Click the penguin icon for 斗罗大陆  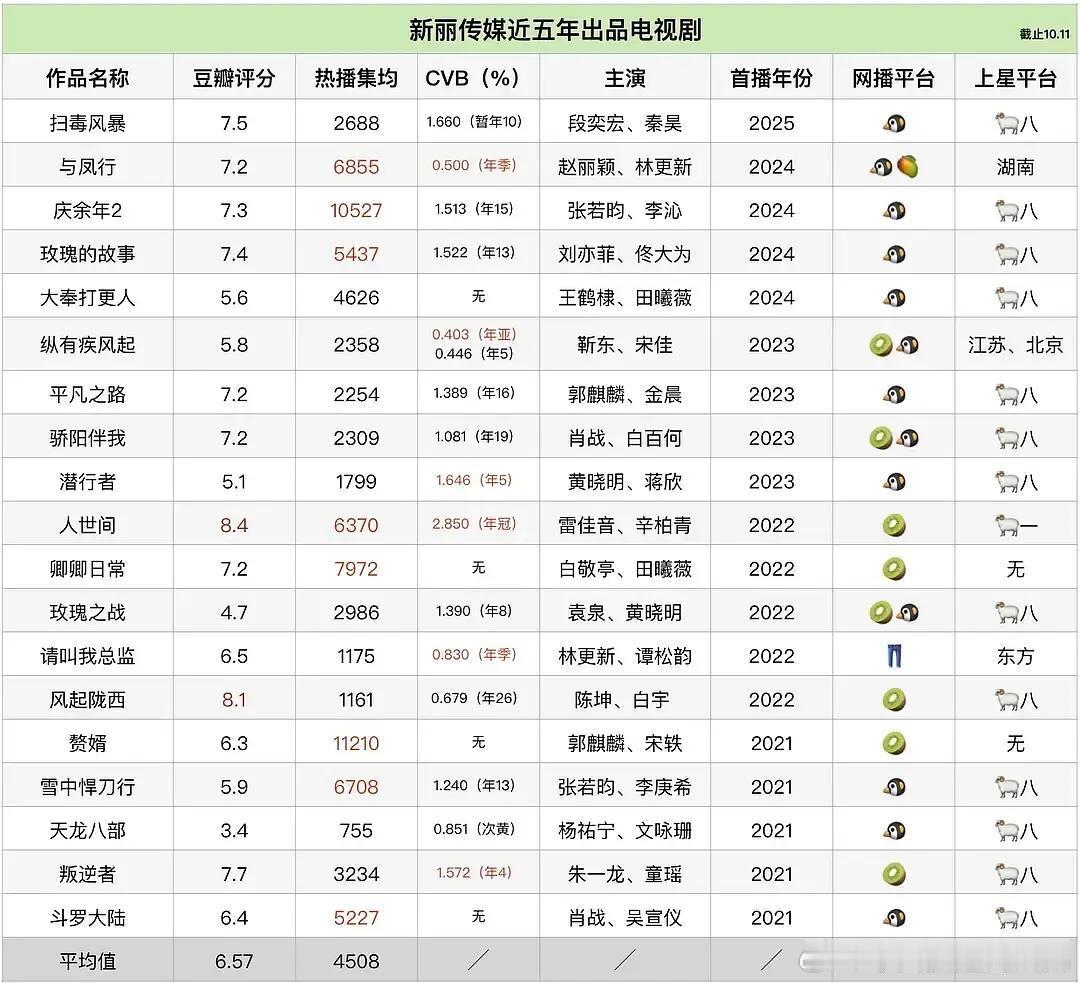click(892, 917)
